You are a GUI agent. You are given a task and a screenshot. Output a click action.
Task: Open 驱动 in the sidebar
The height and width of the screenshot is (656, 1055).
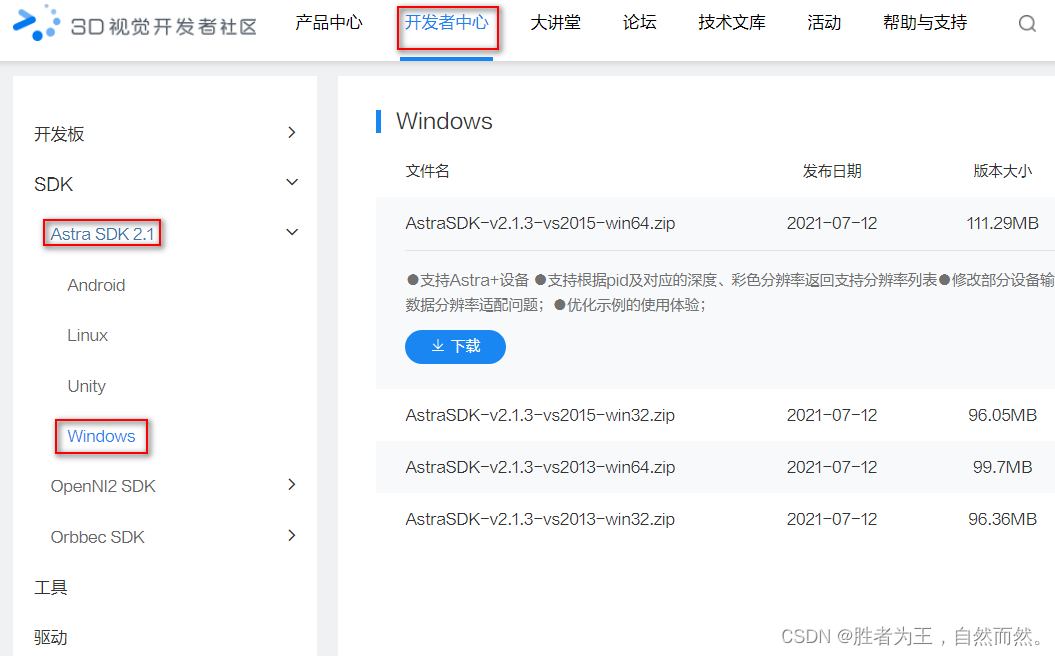point(50,637)
